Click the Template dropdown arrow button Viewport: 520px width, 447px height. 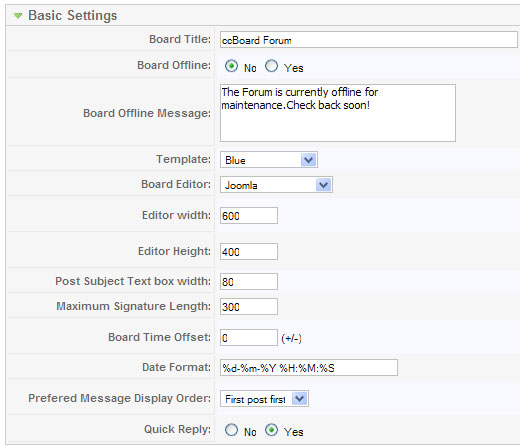tap(308, 160)
